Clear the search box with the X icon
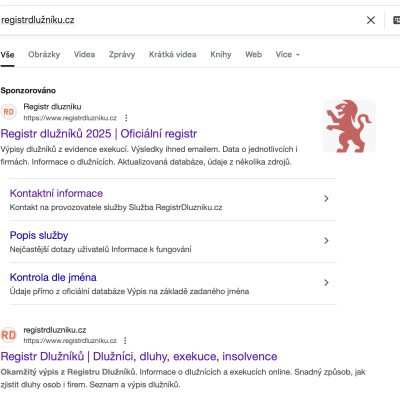Screen dimensions: 400x400 (x=371, y=20)
